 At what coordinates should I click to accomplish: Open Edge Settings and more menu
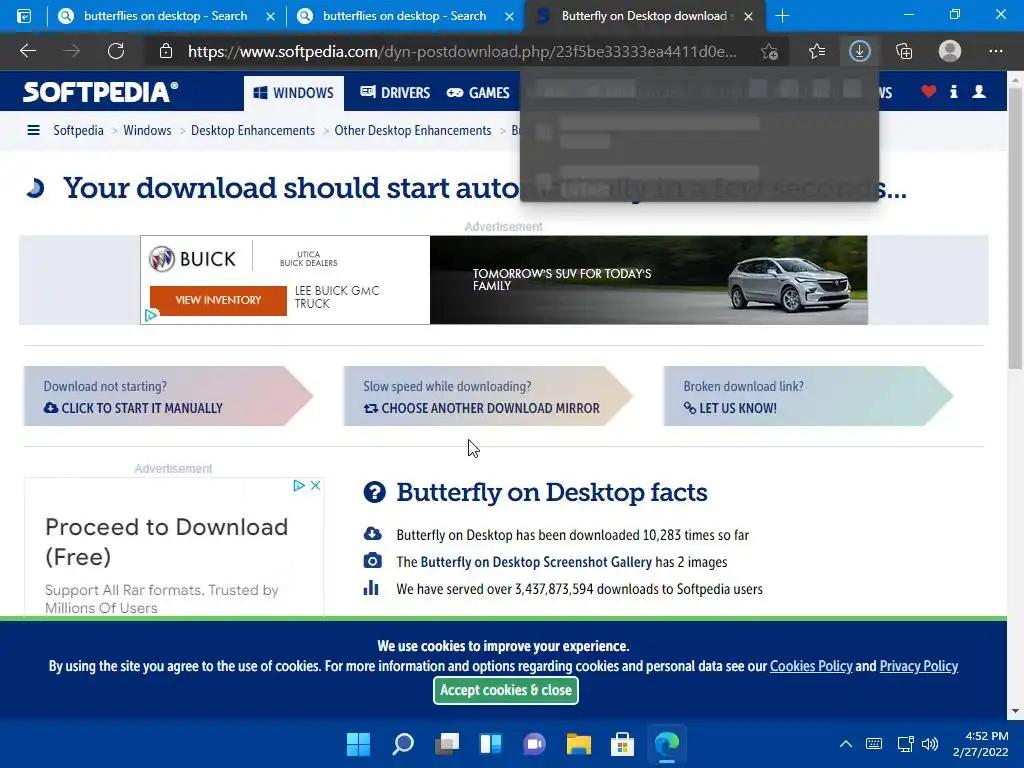pos(995,51)
